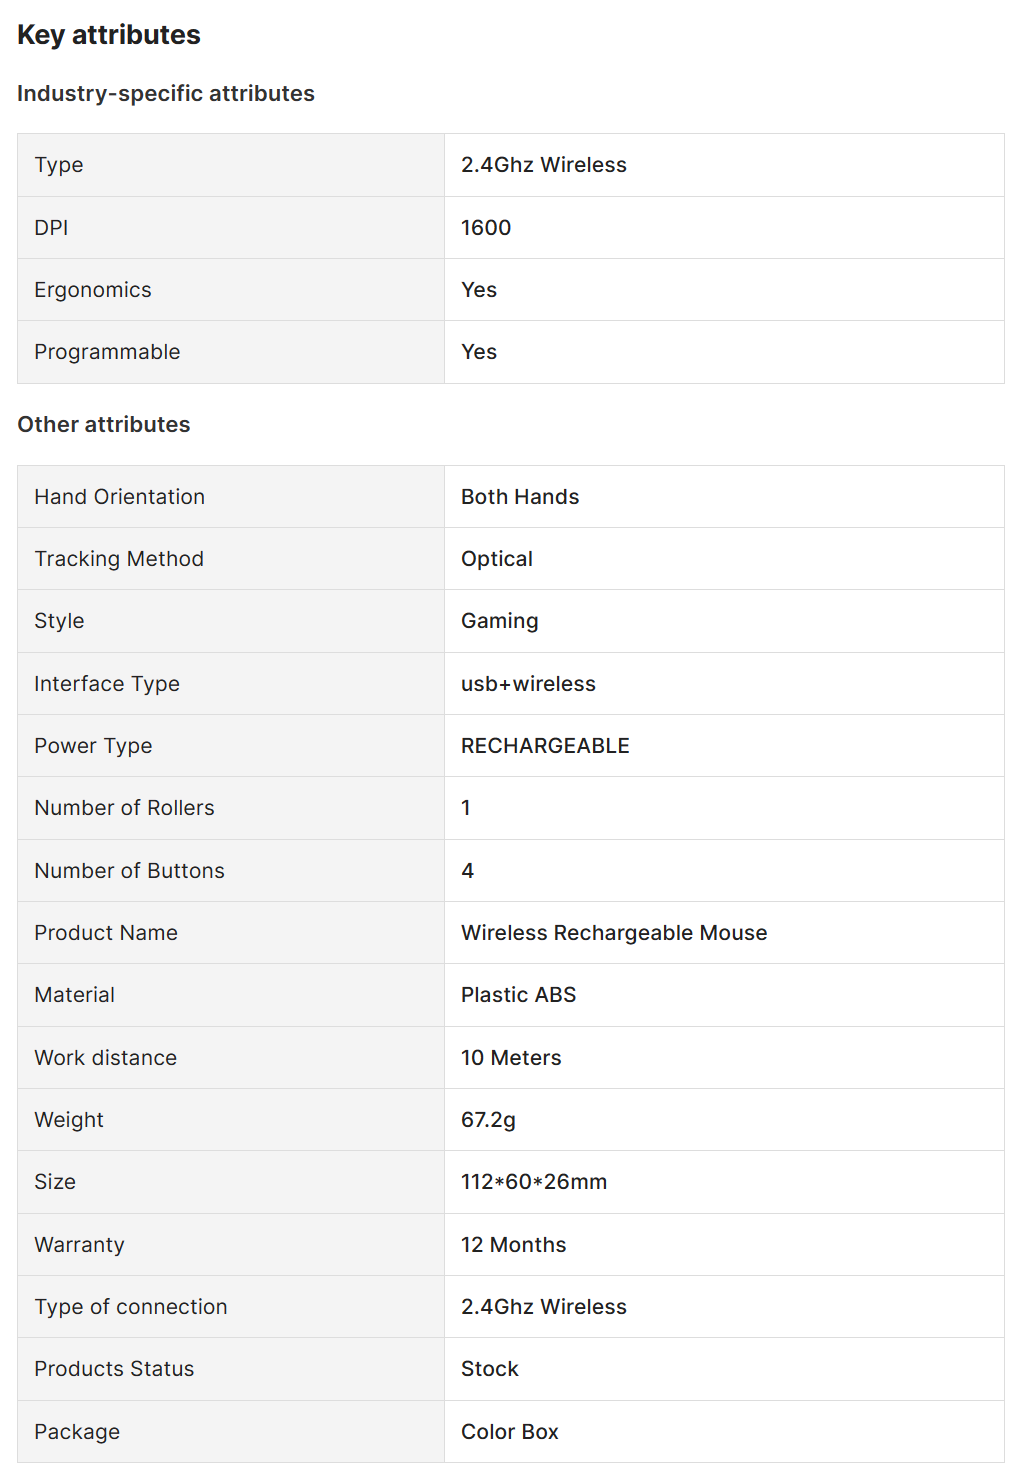1026x1474 pixels.
Task: Click the Both Hands value
Action: pyautogui.click(x=520, y=497)
